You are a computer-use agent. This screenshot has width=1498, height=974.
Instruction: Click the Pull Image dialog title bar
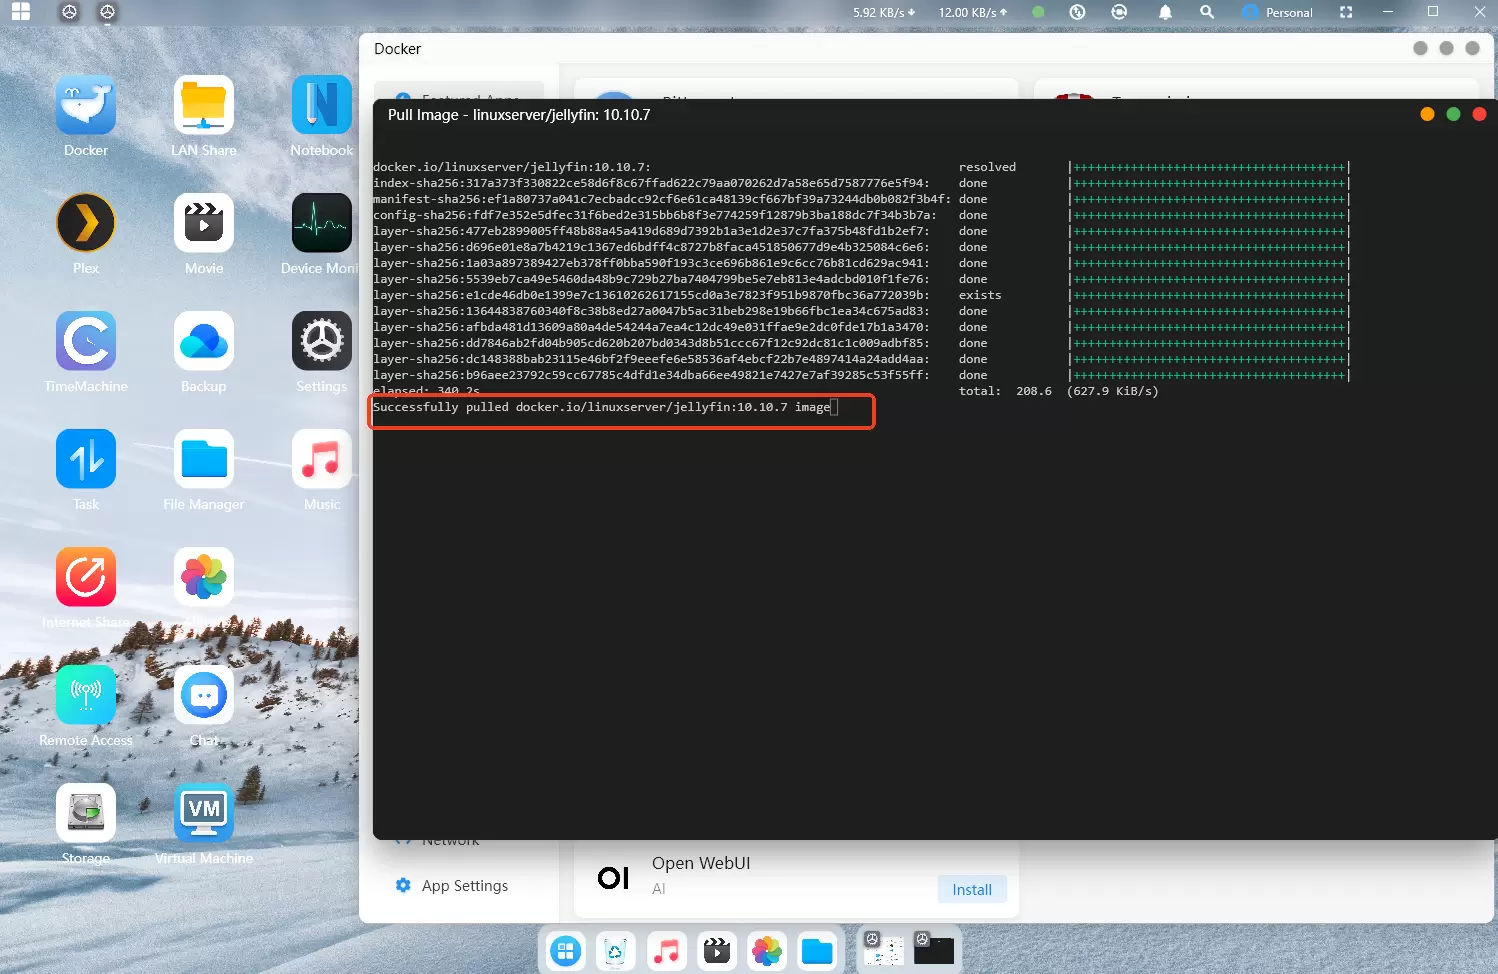(x=935, y=114)
